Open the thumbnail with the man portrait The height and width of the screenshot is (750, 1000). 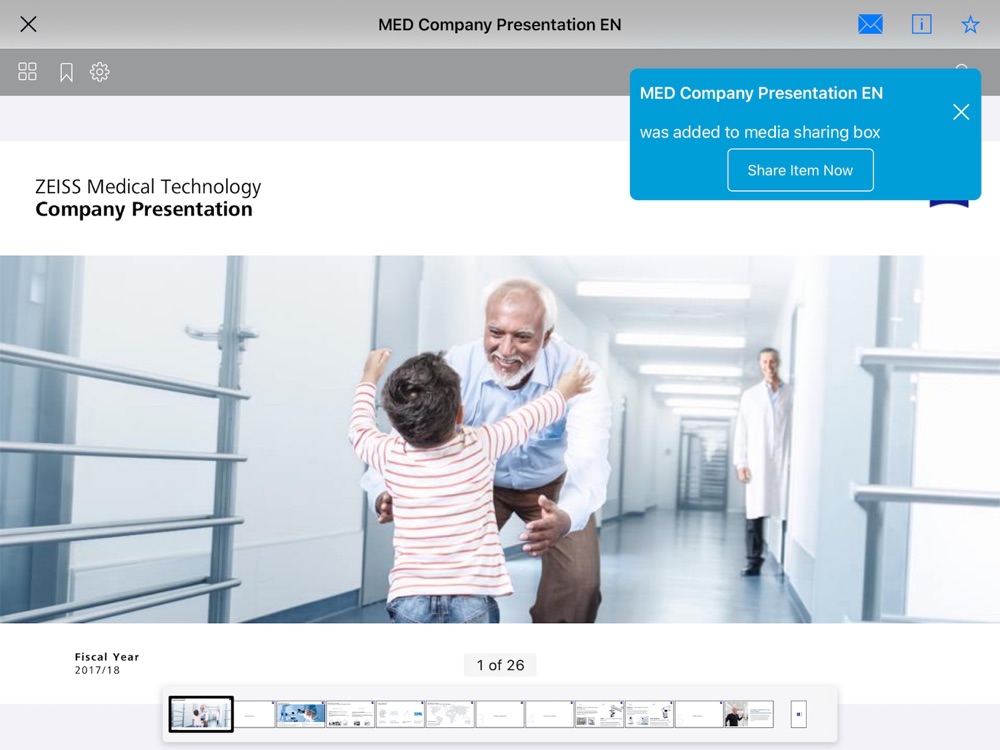(748, 714)
